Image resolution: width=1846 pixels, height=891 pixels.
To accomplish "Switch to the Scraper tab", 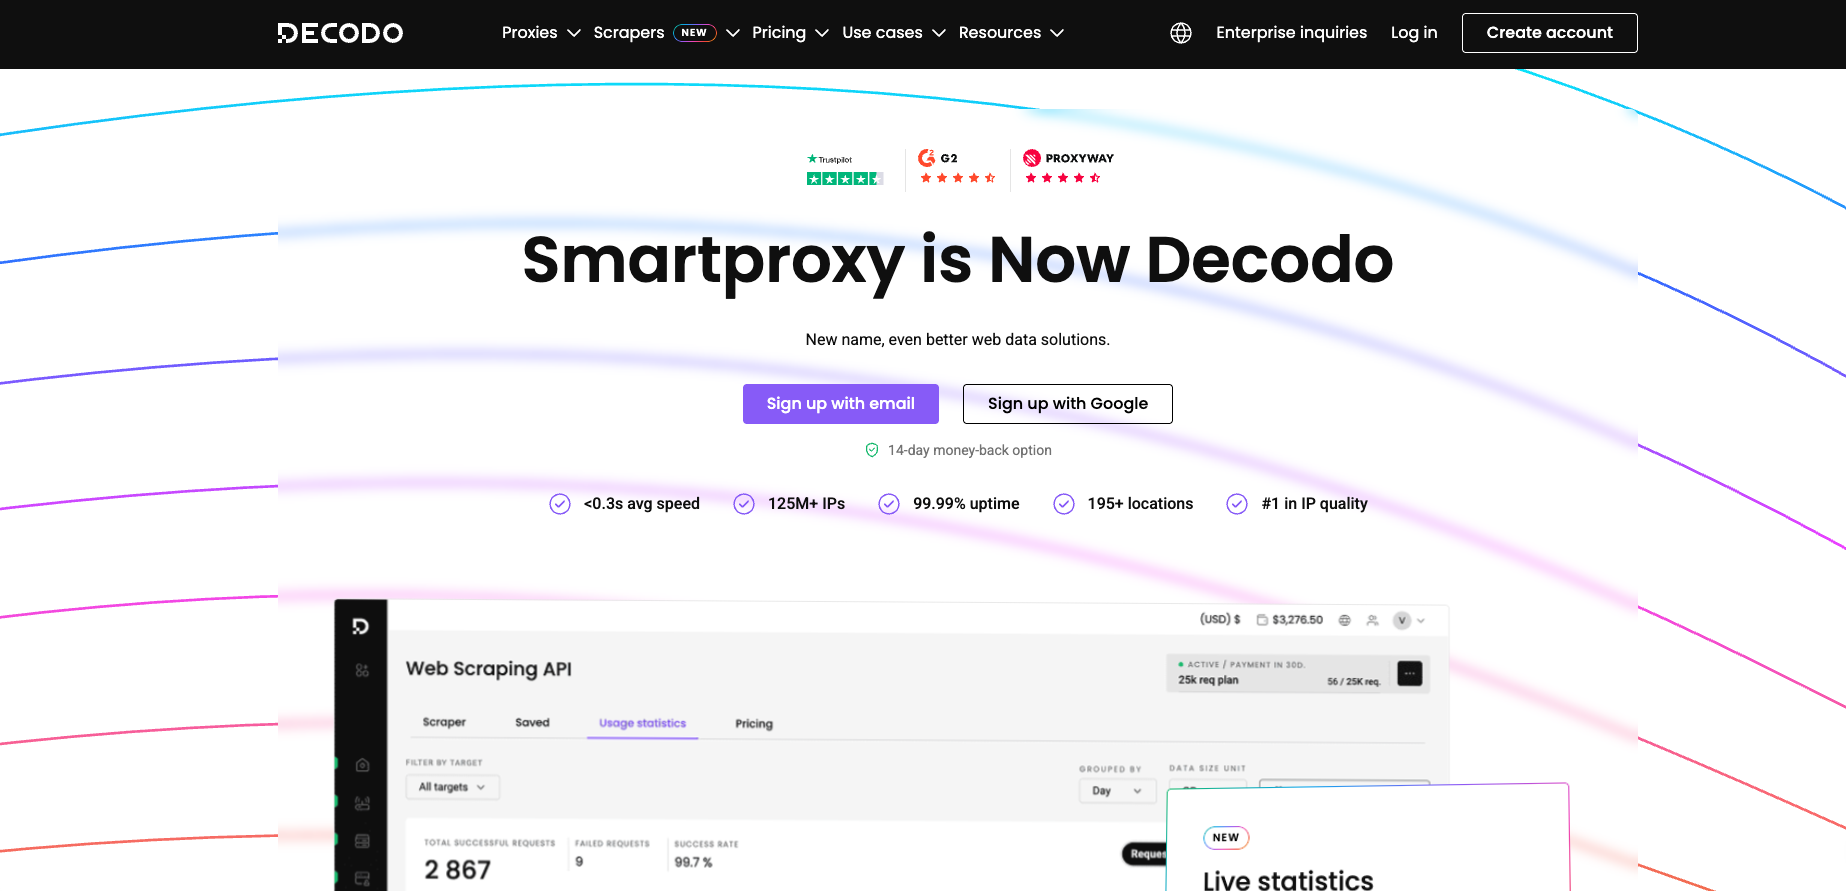I will (x=444, y=722).
